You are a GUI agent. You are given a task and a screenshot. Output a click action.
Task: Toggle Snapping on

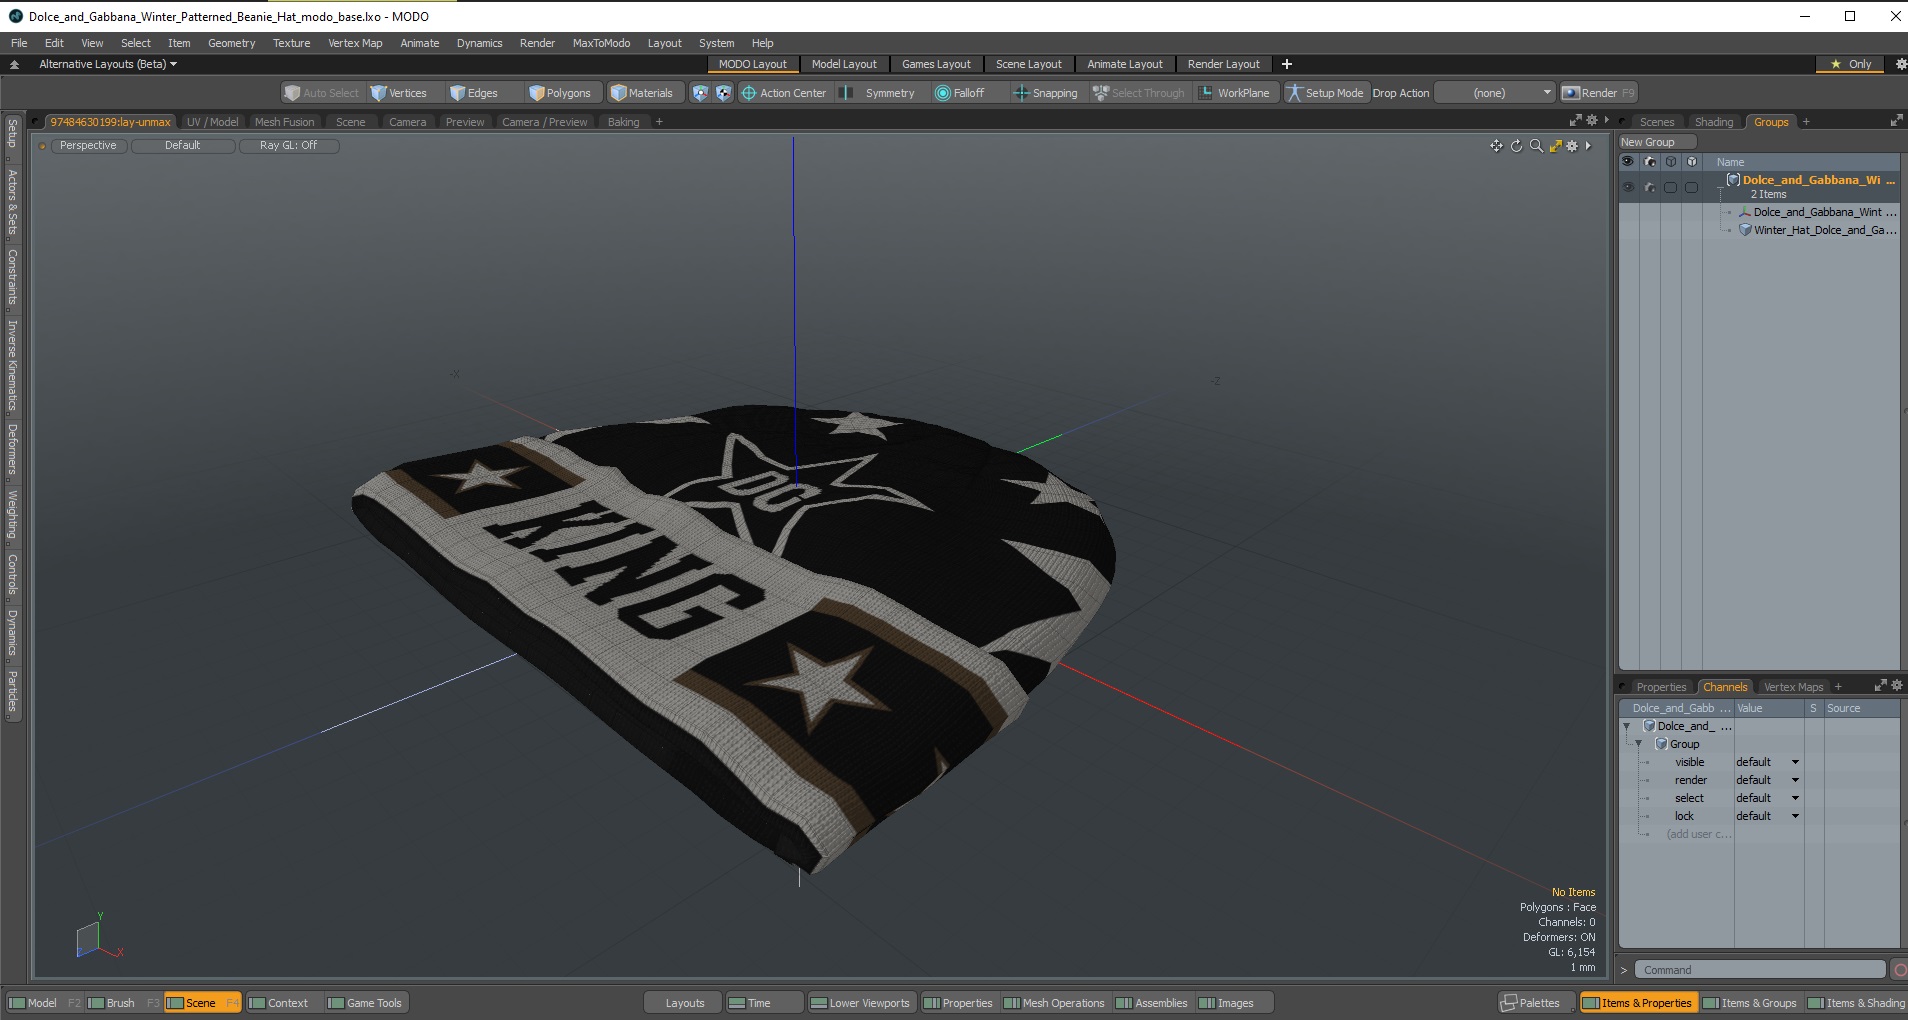coord(1045,93)
